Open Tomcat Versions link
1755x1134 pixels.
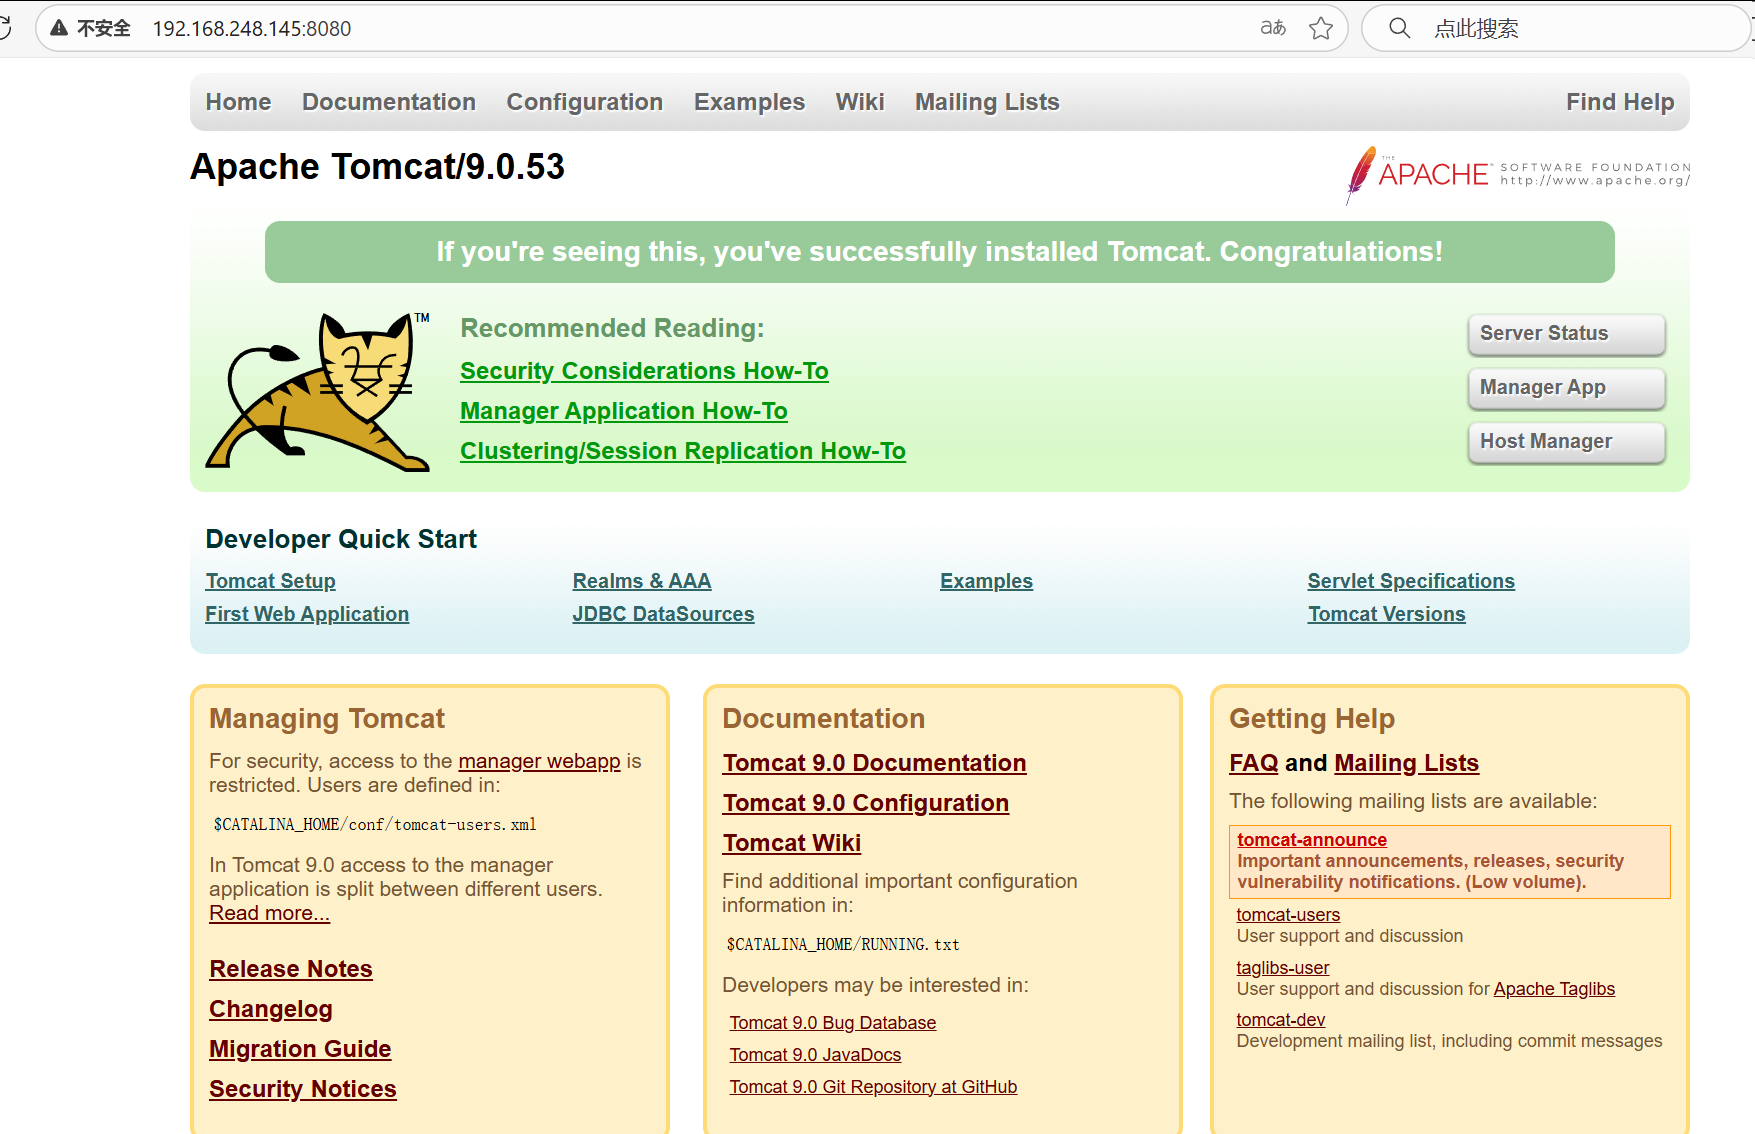coord(1386,614)
